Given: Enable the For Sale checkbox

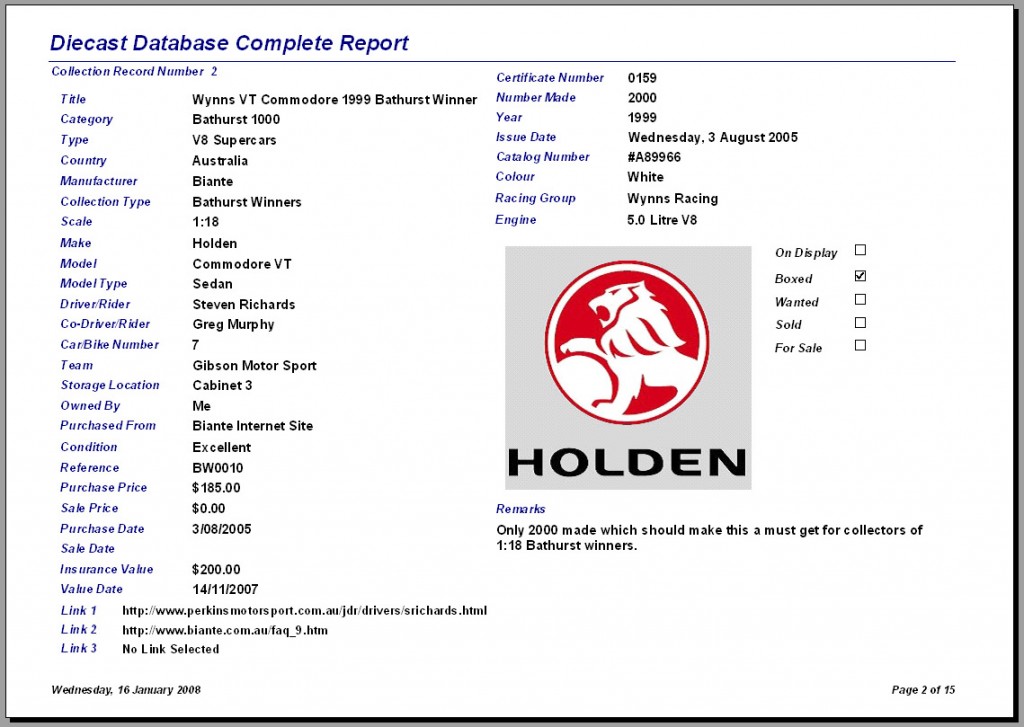Looking at the screenshot, I should [x=860, y=346].
